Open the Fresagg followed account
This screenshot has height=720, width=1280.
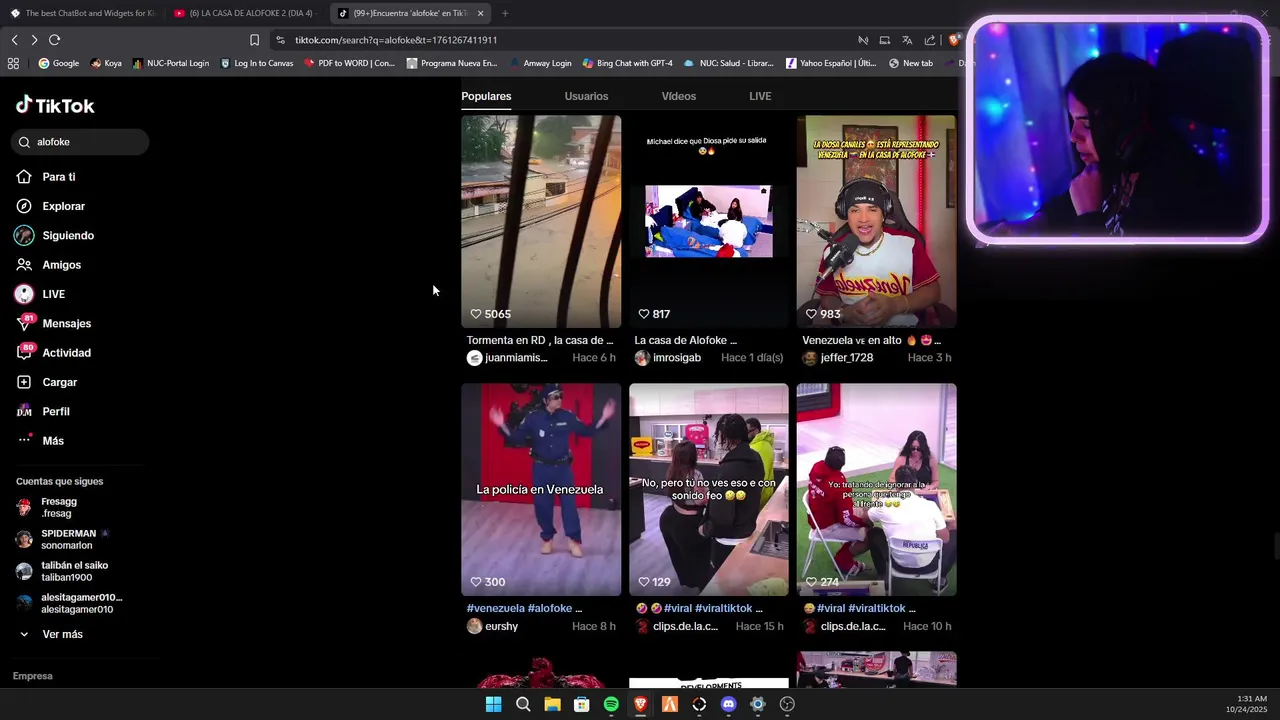pyautogui.click(x=46, y=507)
